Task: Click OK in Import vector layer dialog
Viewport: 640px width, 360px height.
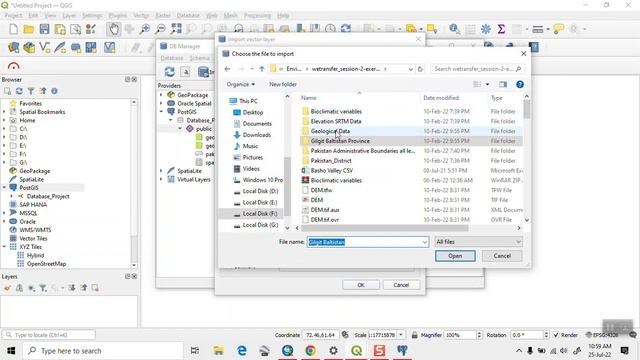Action: click(361, 285)
